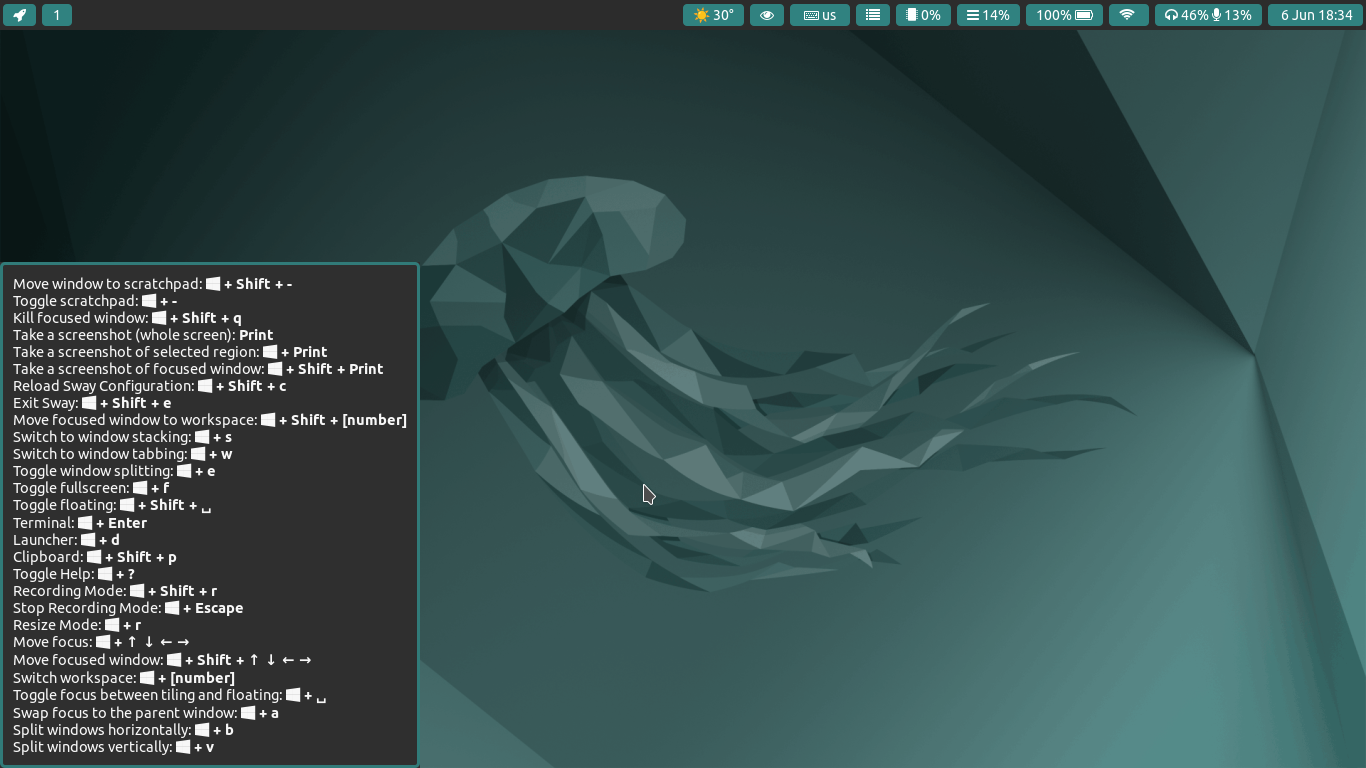Click "Toggle focus between tiling and floating" line
Screen dimensions: 1366x768
click(x=170, y=695)
